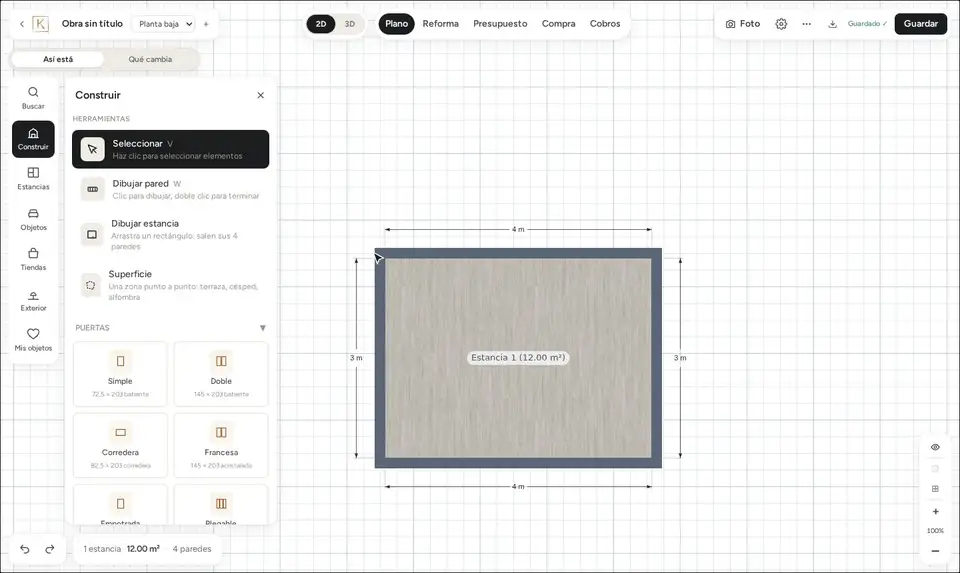This screenshot has height=573, width=960.
Task: Click the Guardar button
Action: click(920, 24)
